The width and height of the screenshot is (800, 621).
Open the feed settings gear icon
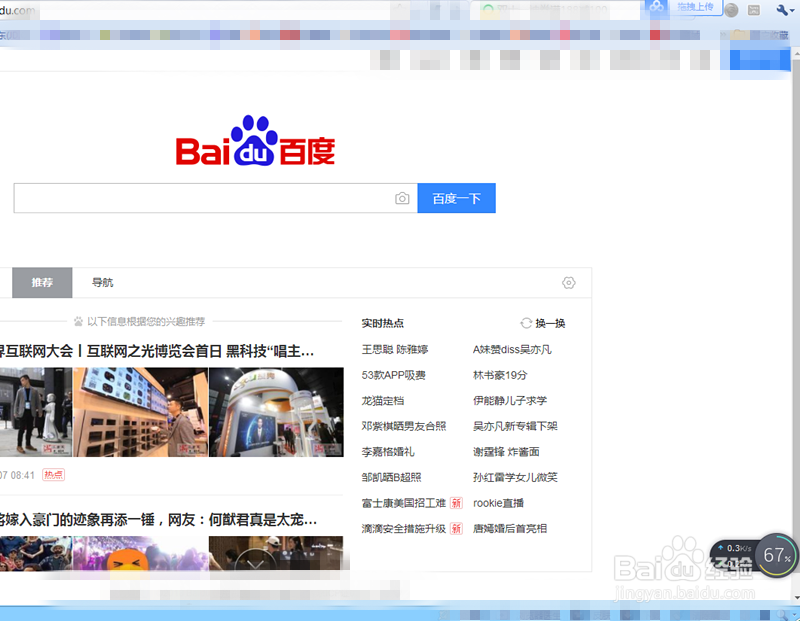tap(568, 283)
